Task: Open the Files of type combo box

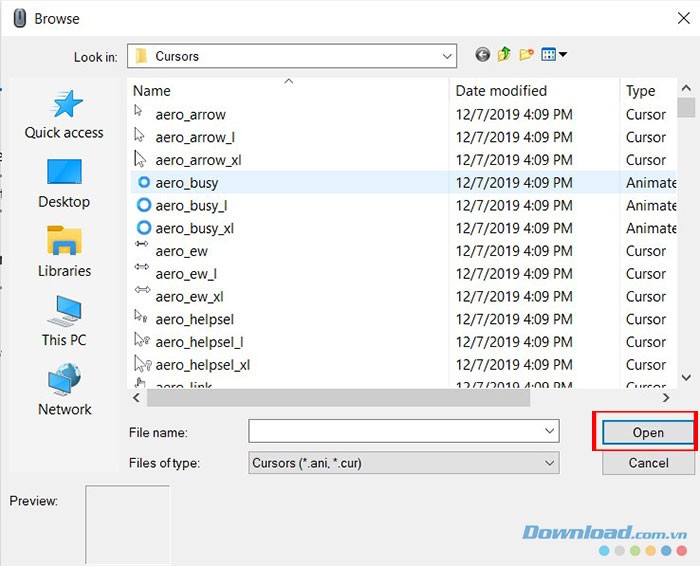Action: point(403,463)
